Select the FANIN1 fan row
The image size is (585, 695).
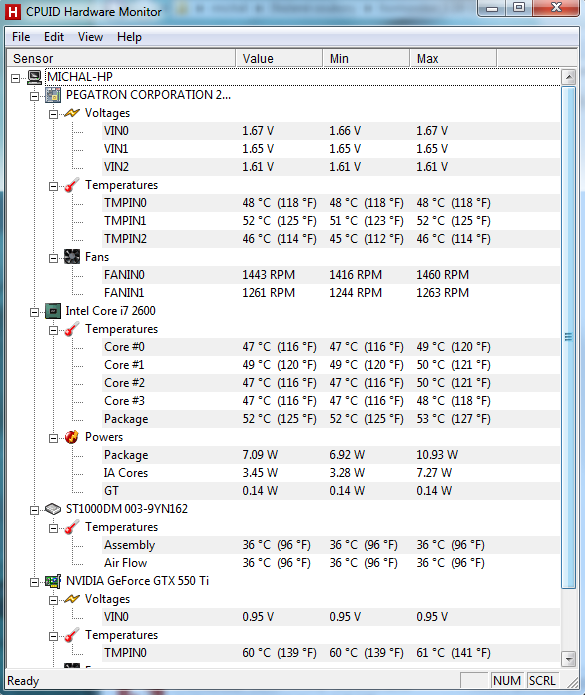click(330, 293)
